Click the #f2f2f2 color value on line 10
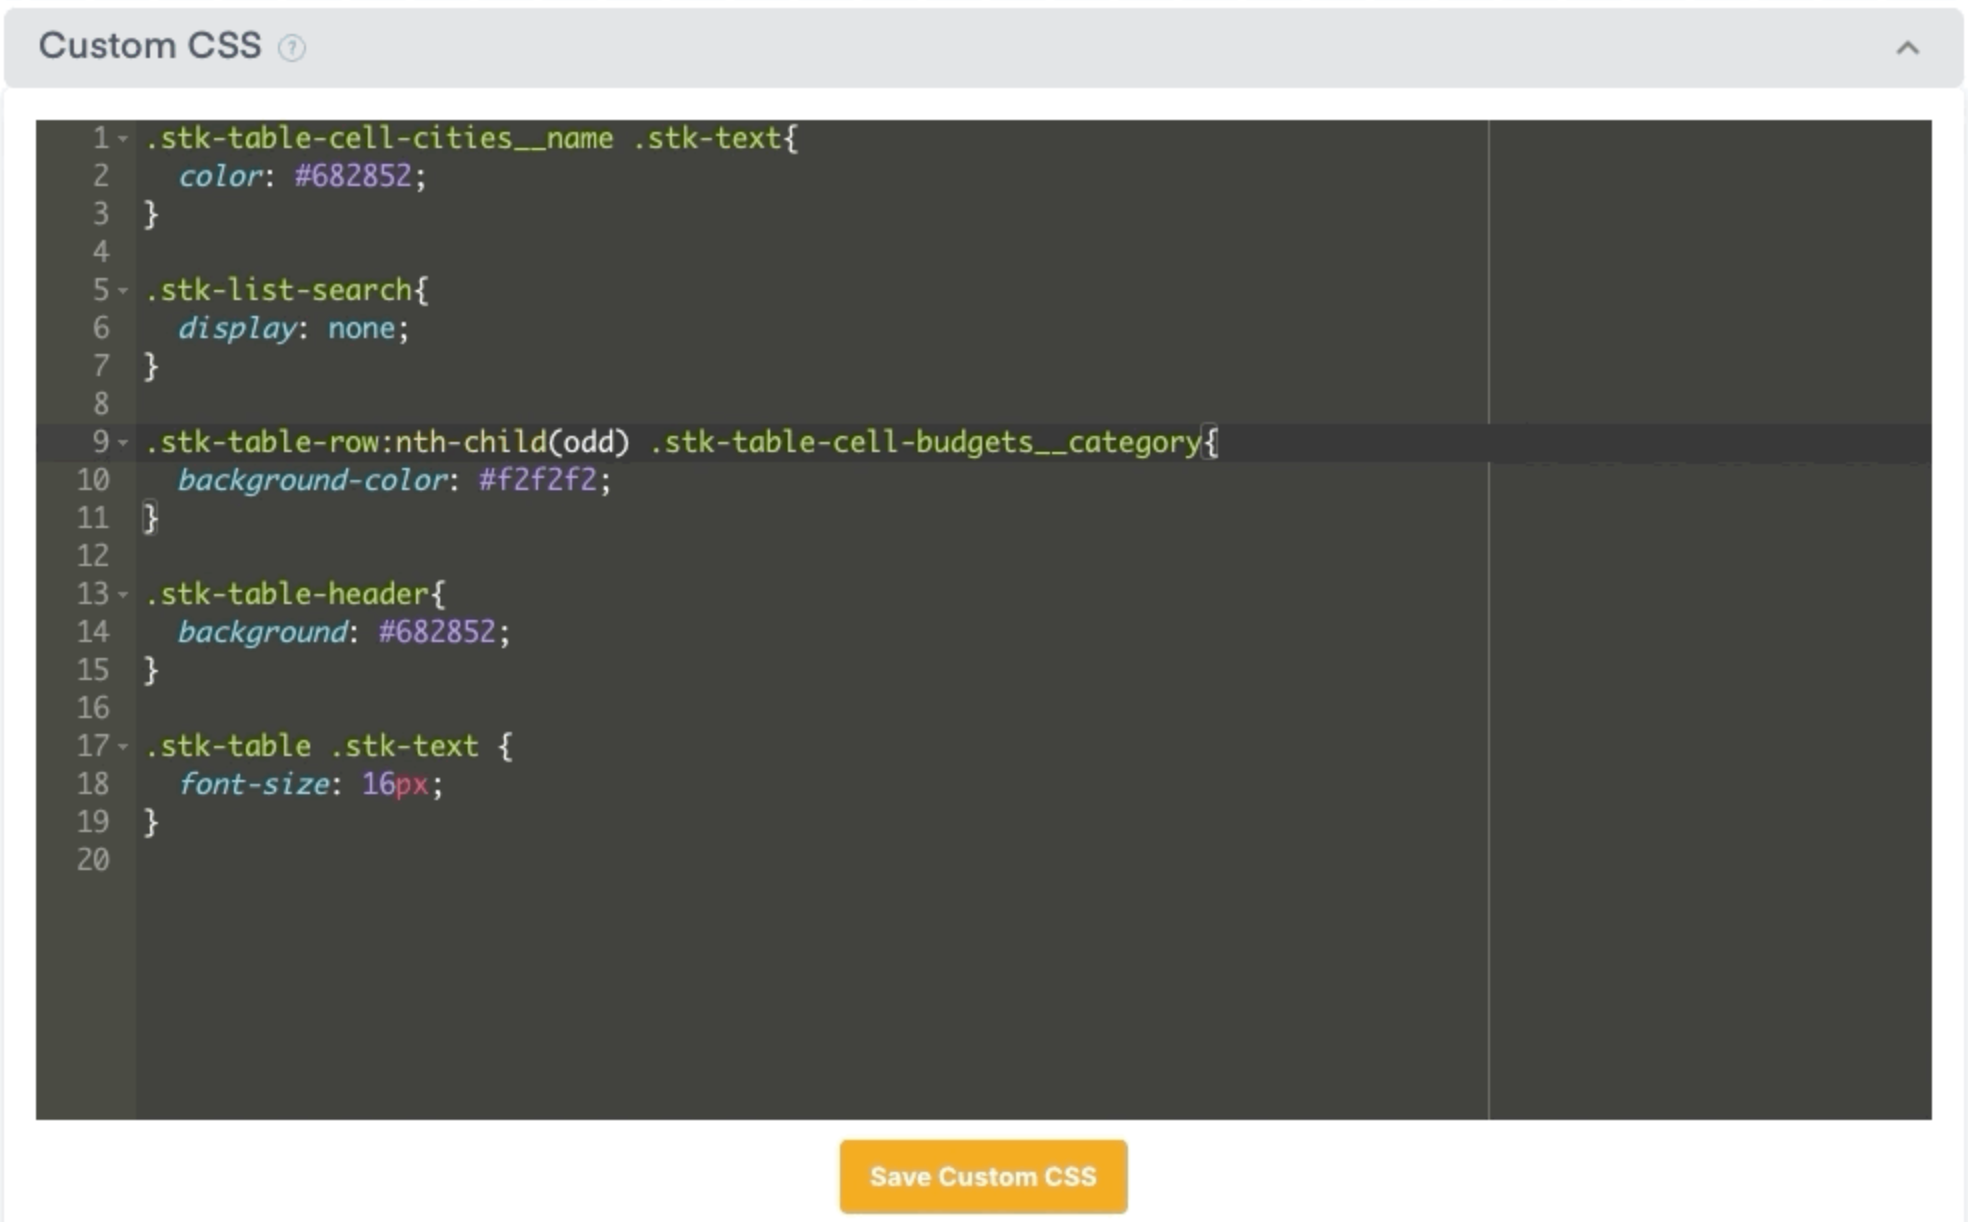 [538, 480]
